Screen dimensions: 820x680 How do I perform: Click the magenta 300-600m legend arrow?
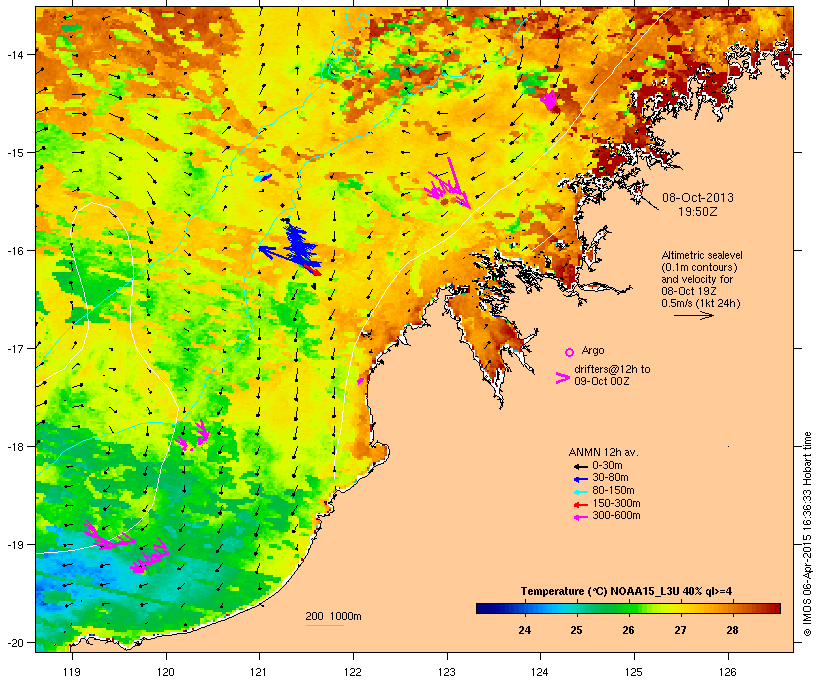pyautogui.click(x=580, y=517)
